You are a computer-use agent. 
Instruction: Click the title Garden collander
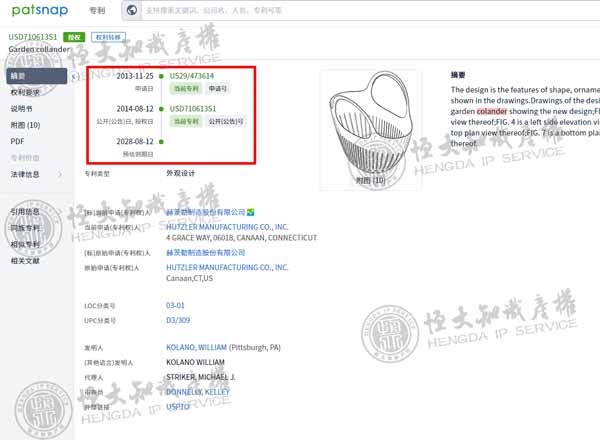click(x=39, y=49)
